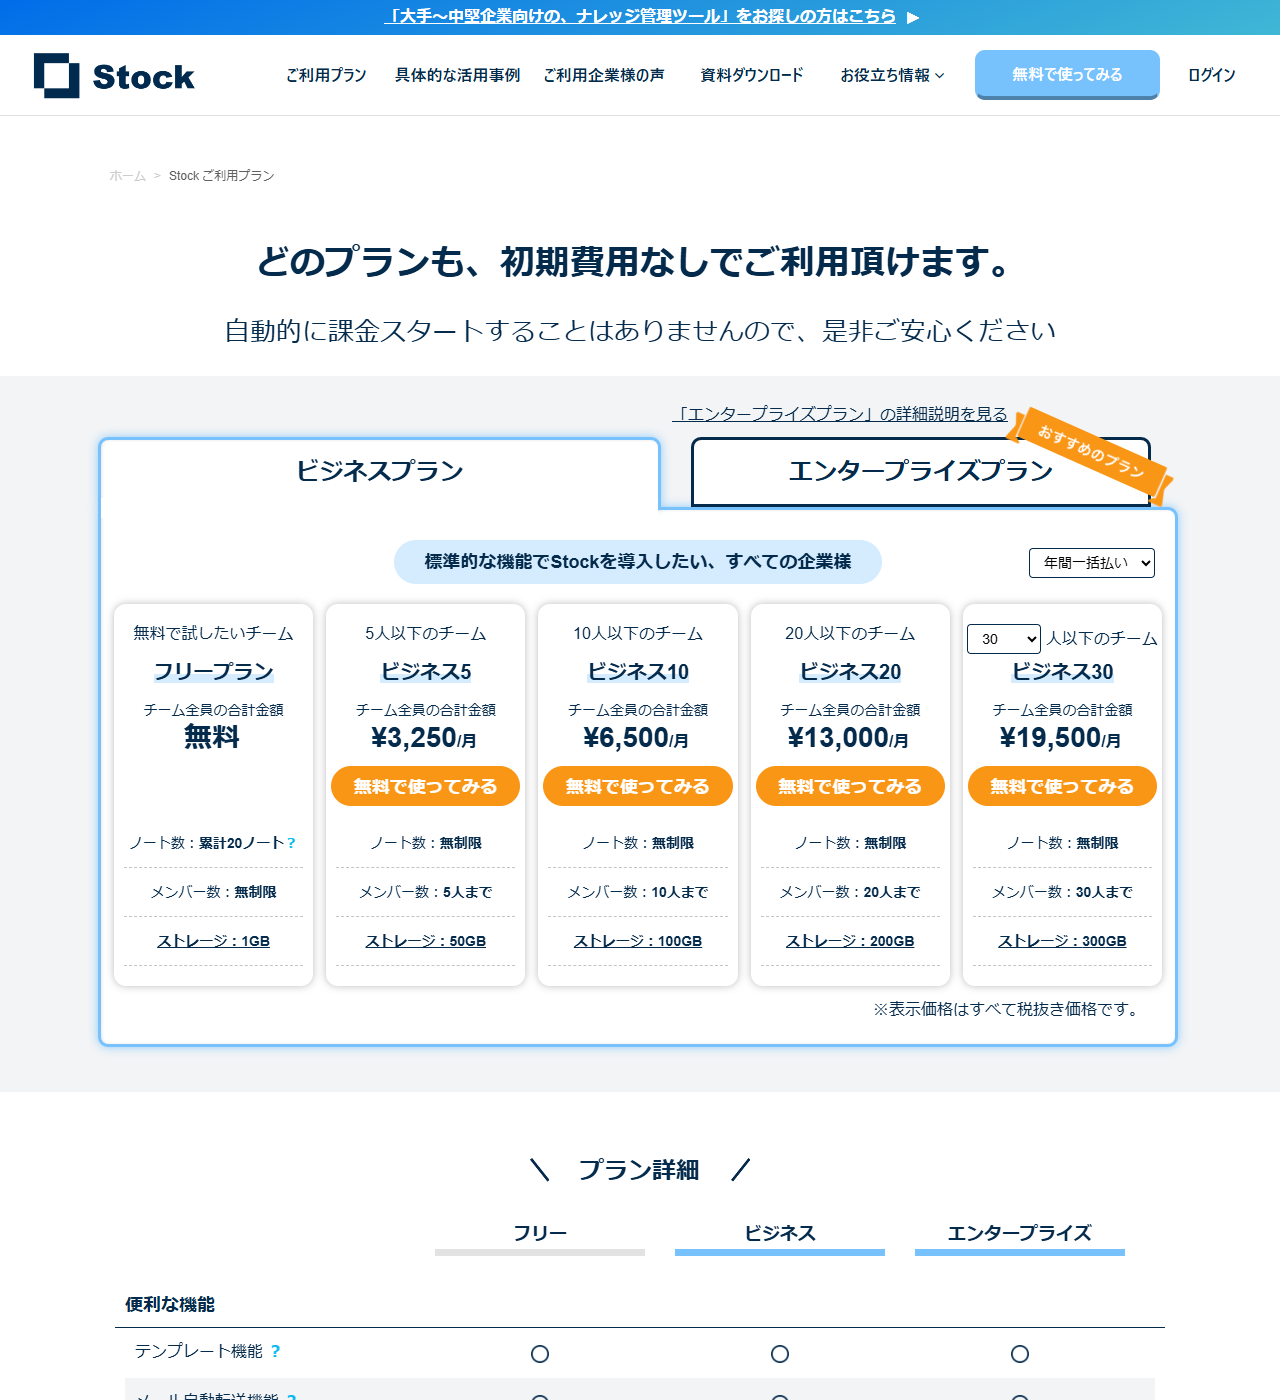Click the ストレージ：100GB link
Image resolution: width=1280 pixels, height=1400 pixels.
point(638,941)
